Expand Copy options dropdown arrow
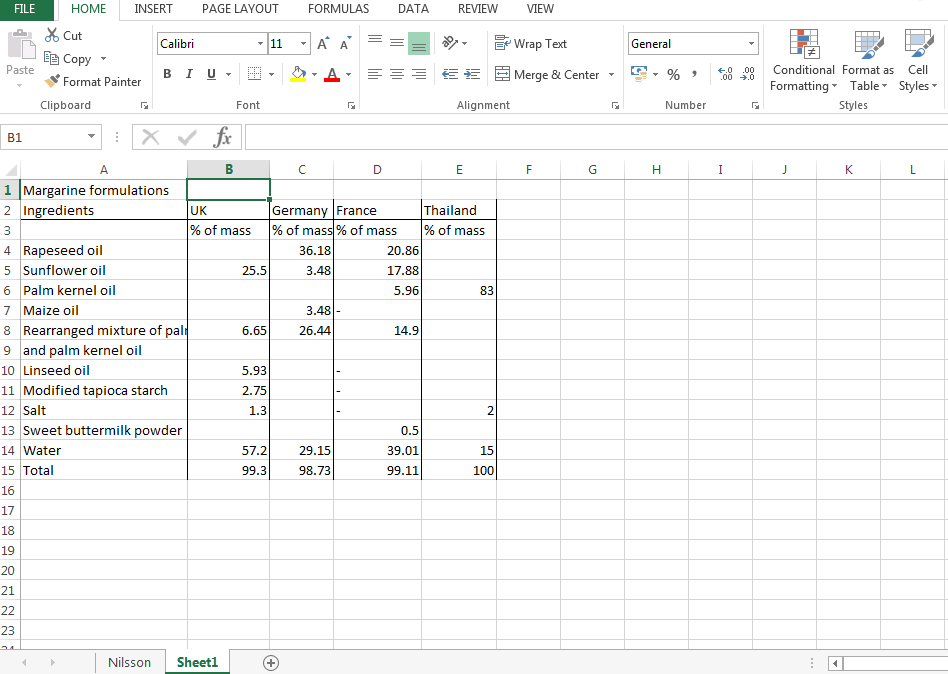Image resolution: width=948 pixels, height=674 pixels. [x=103, y=59]
